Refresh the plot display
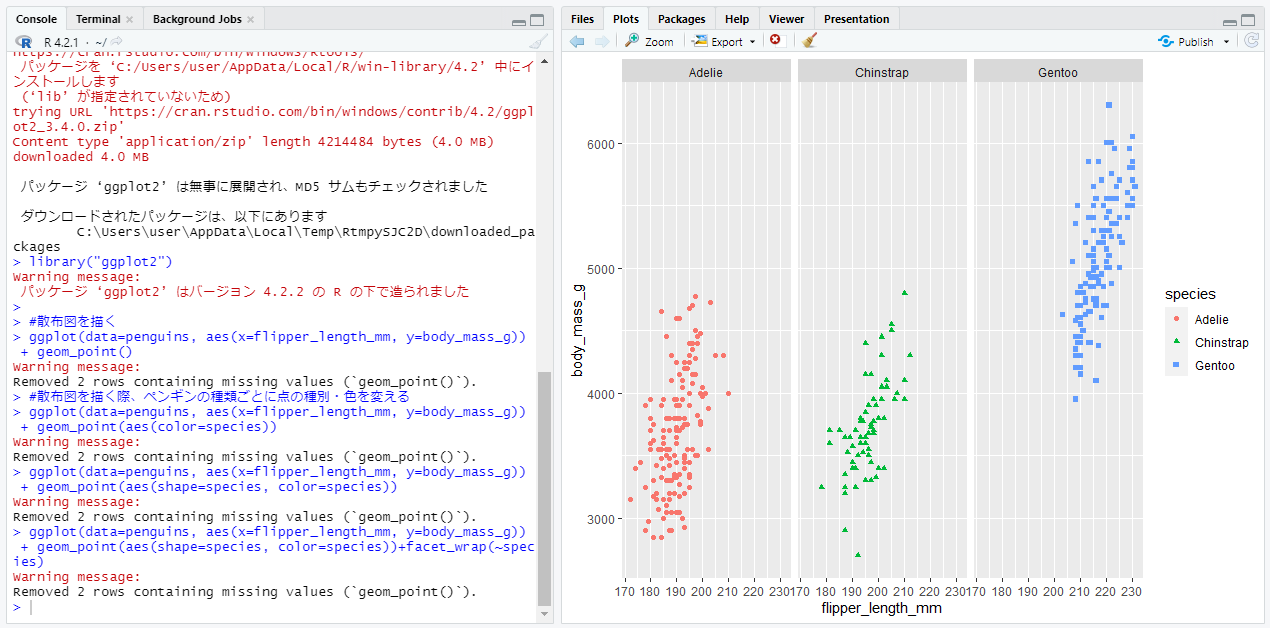Screen dimensions: 1270x628 point(1251,41)
